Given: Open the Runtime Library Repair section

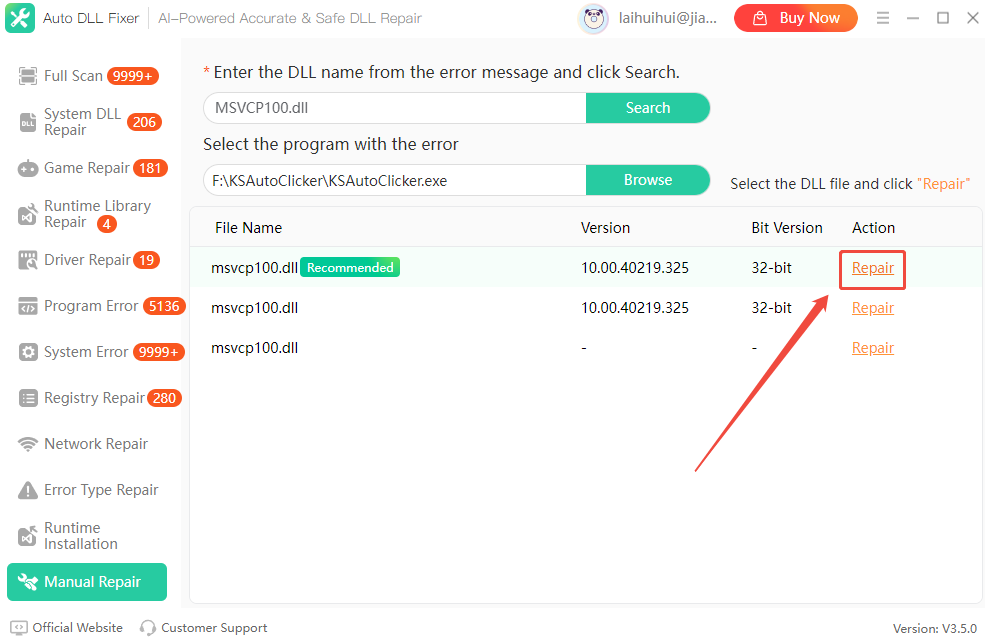Looking at the screenshot, I should pyautogui.click(x=97, y=214).
